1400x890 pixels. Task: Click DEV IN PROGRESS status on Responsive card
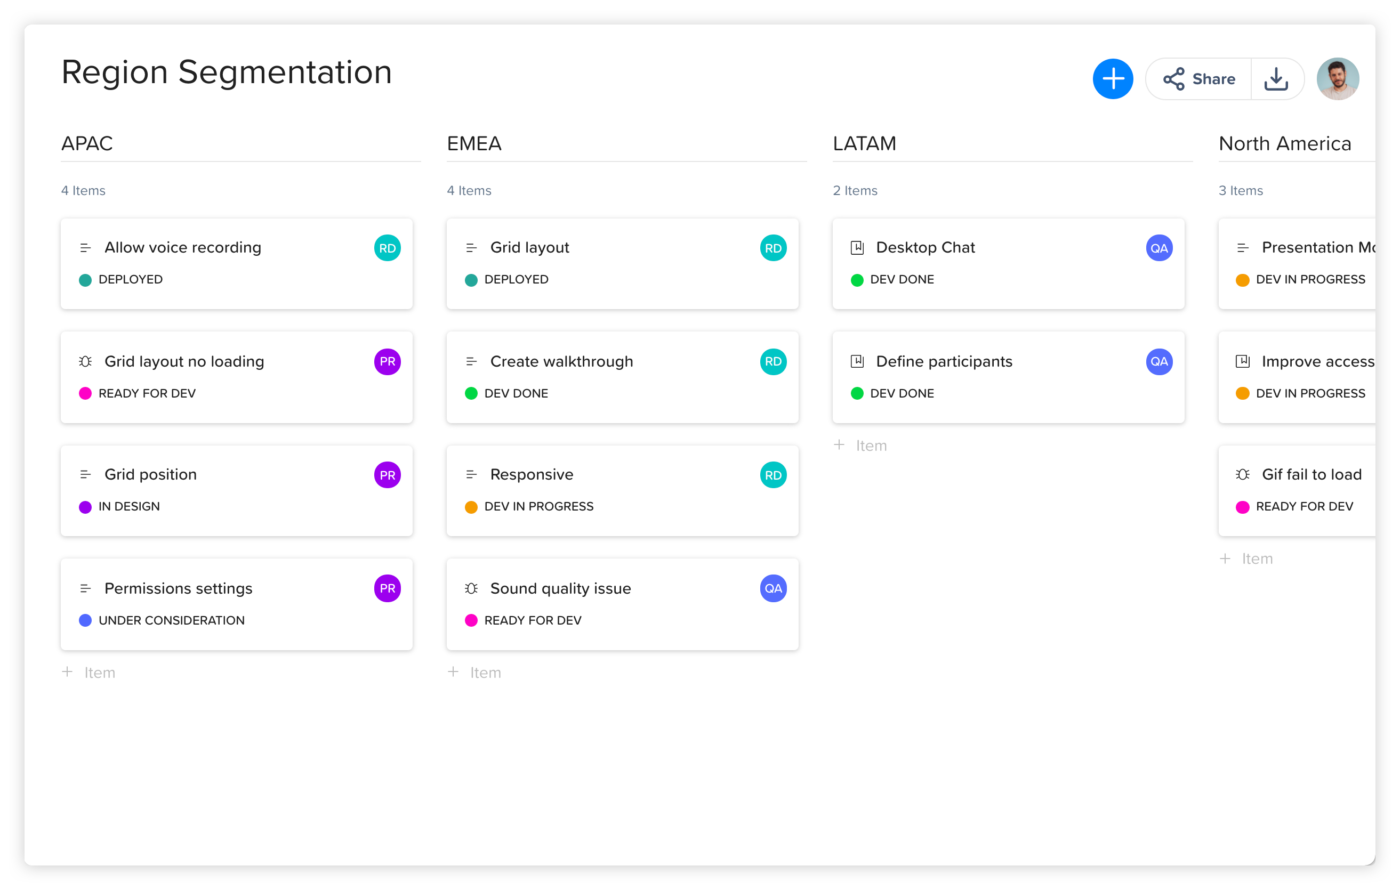pos(538,507)
